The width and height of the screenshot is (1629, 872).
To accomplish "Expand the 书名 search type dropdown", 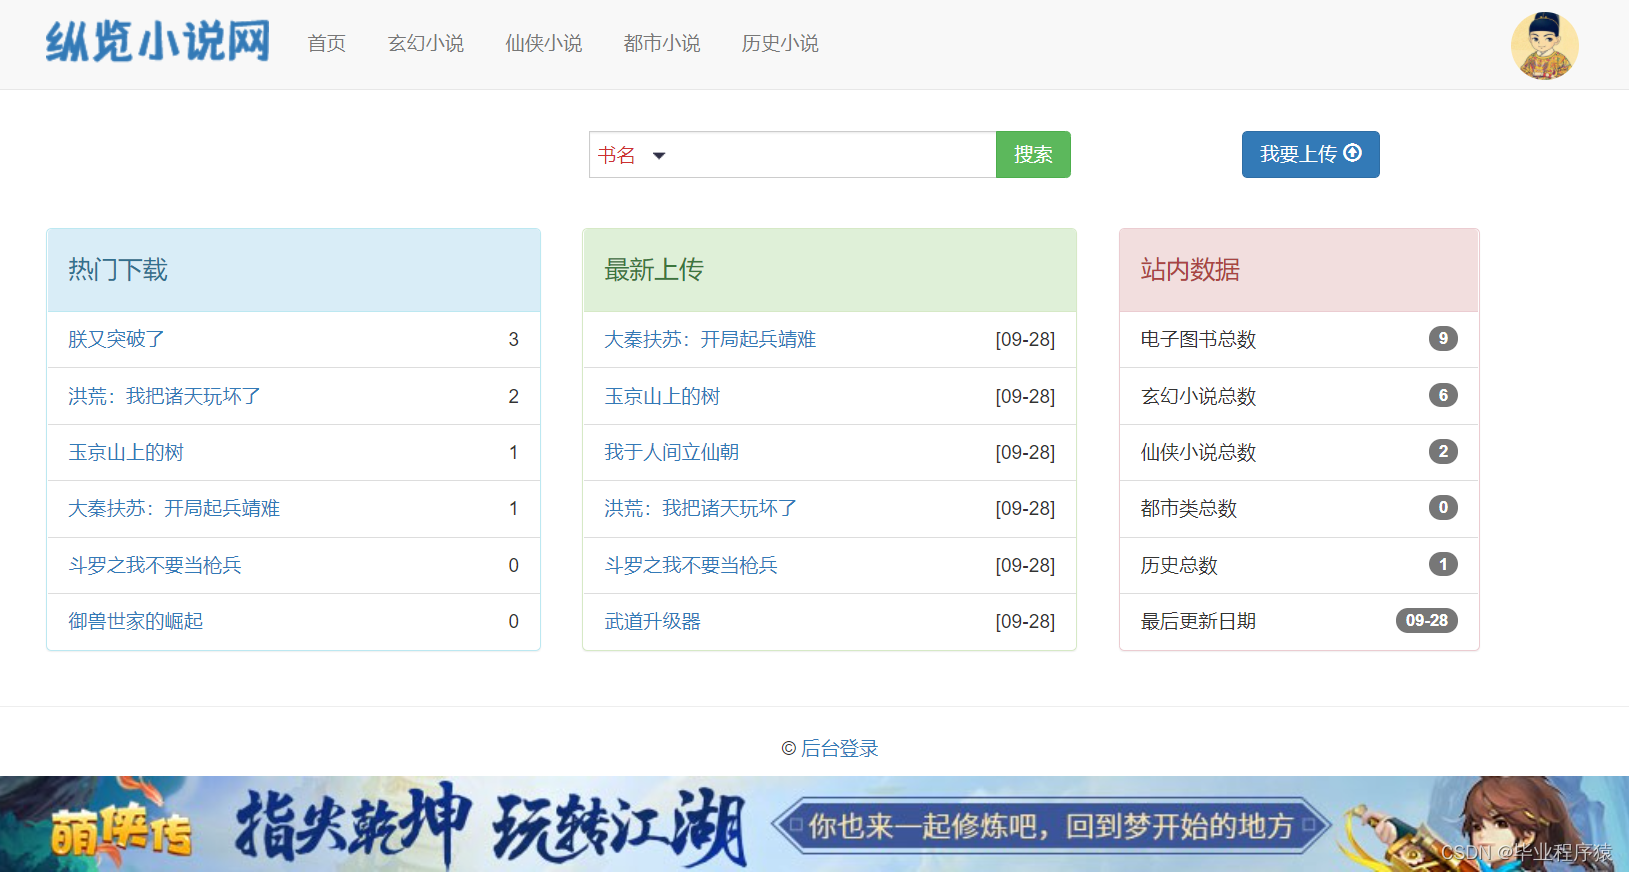I will point(631,155).
